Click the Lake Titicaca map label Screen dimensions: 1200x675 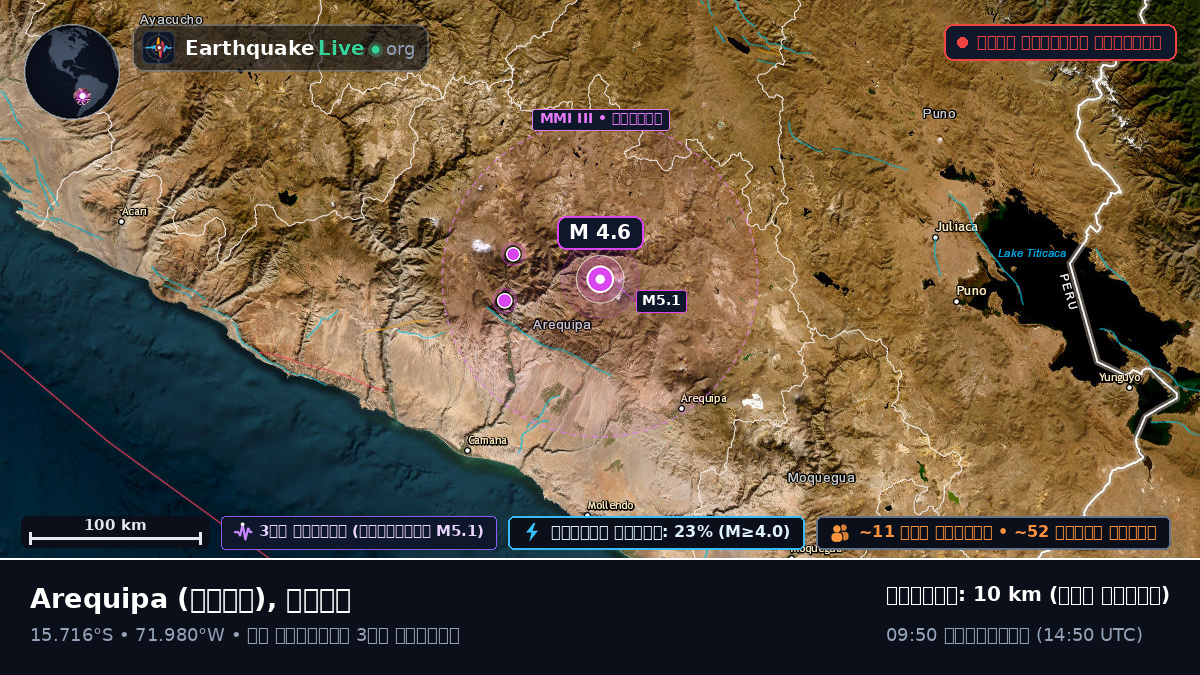[x=1032, y=253]
